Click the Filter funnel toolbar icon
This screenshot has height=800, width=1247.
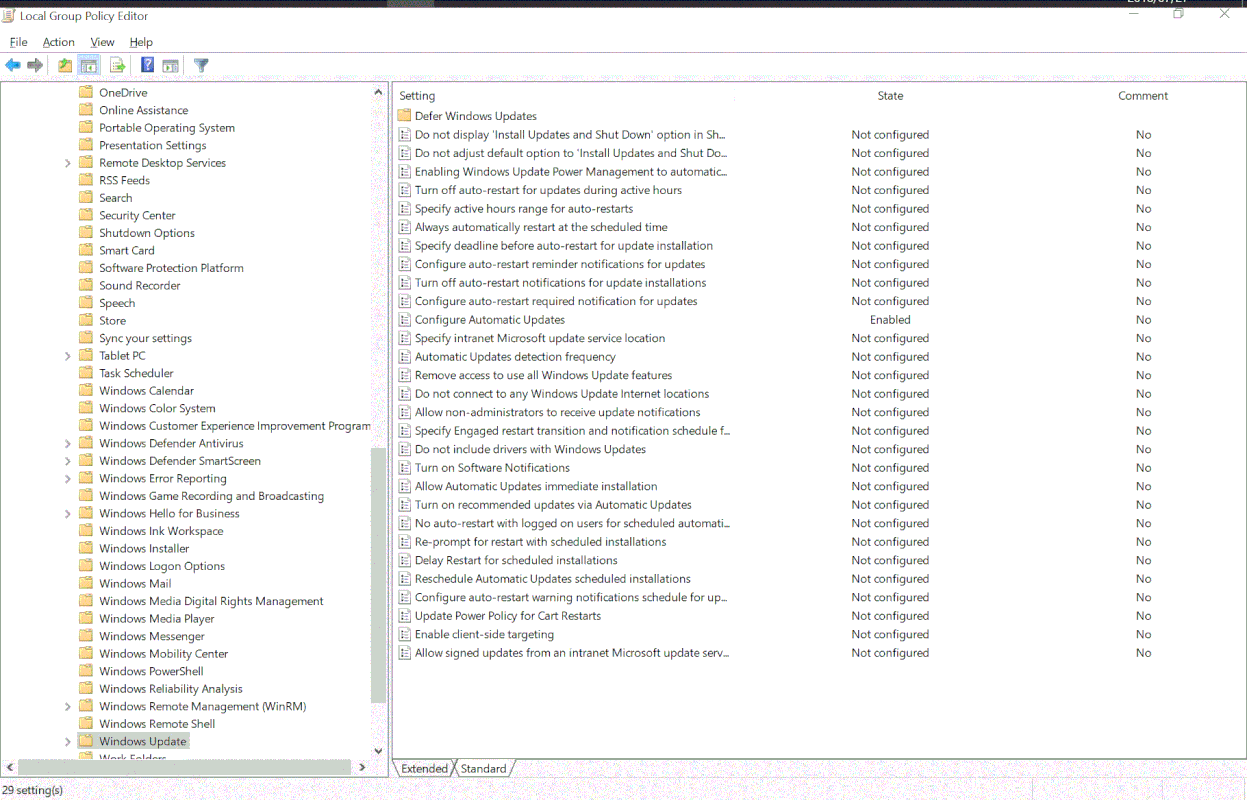click(201, 66)
